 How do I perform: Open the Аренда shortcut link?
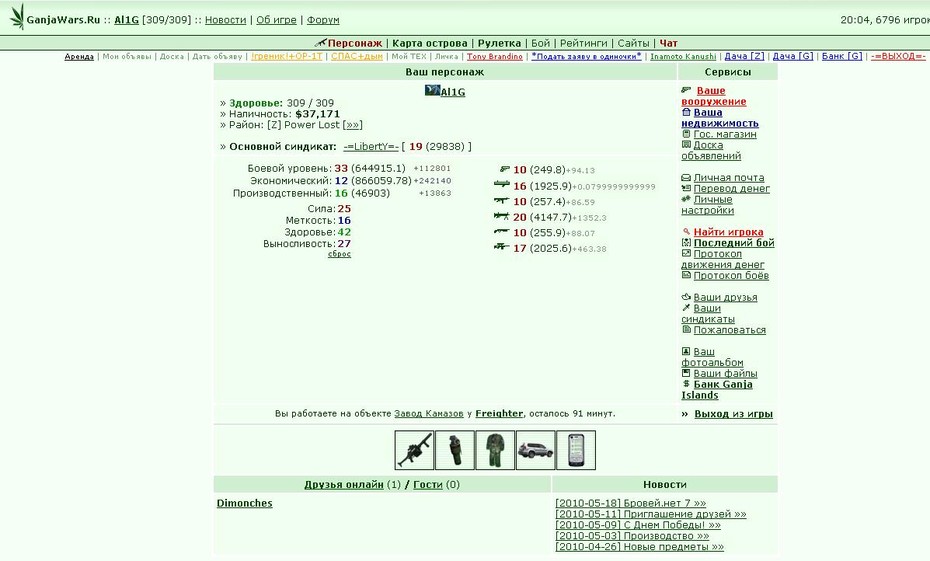[x=79, y=56]
